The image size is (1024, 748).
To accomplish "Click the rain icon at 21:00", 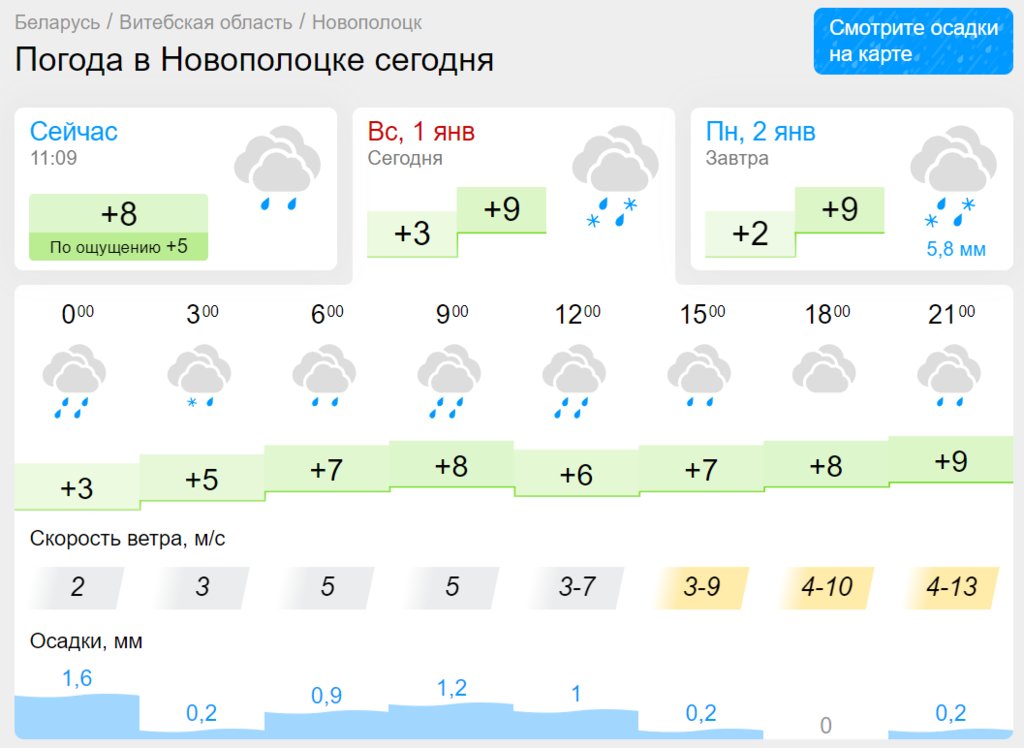I will tap(950, 377).
